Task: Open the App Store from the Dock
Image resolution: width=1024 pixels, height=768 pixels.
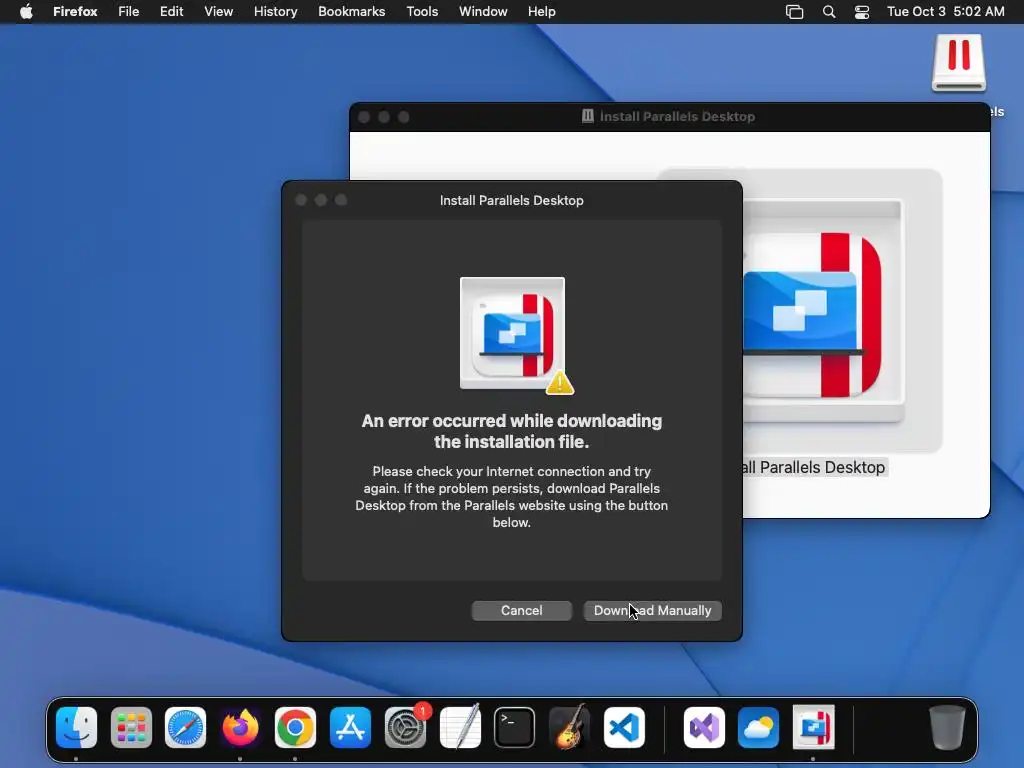Action: [350, 728]
